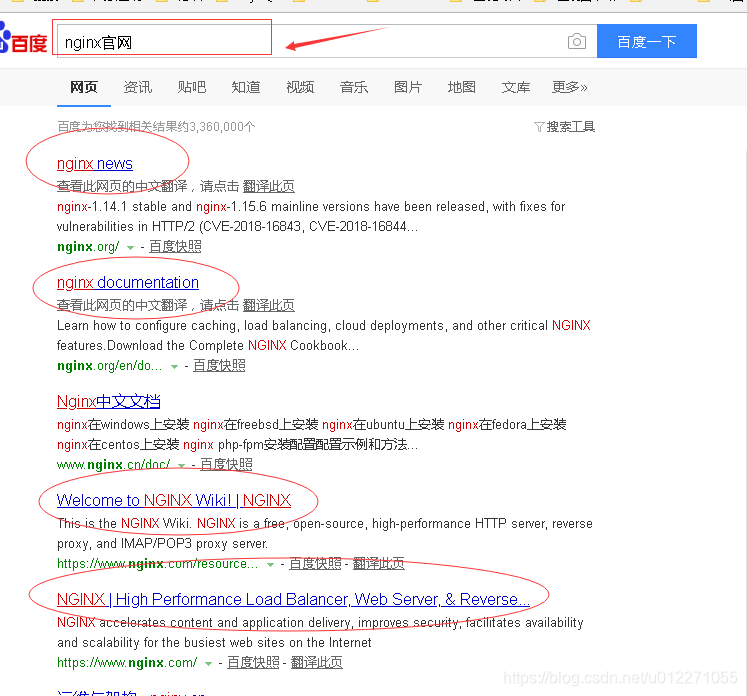
Task: Click the https://www.nginx.com/ green URL
Action: (x=127, y=664)
